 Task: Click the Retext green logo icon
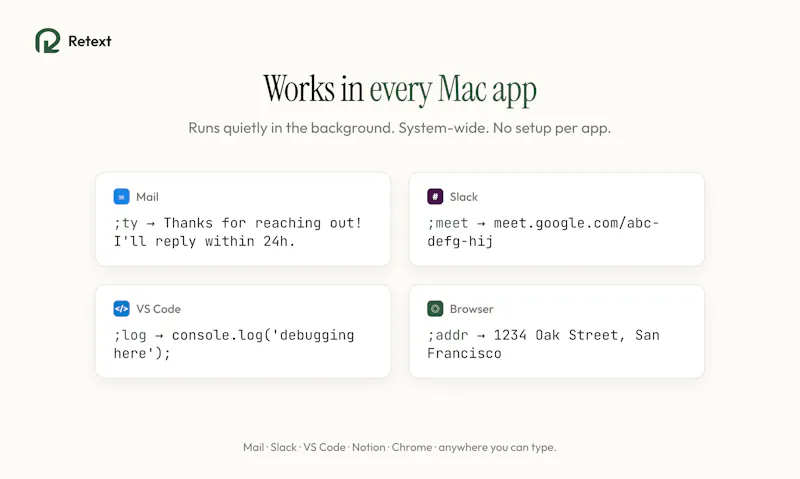[47, 41]
